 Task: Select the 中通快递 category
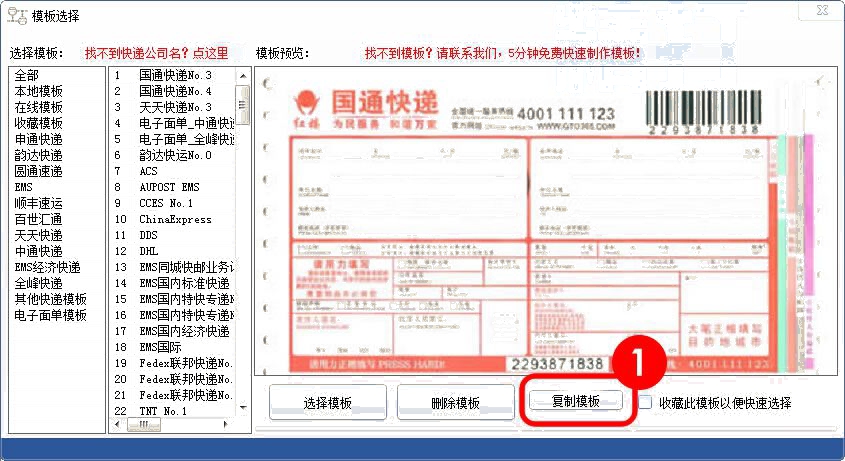[39, 251]
